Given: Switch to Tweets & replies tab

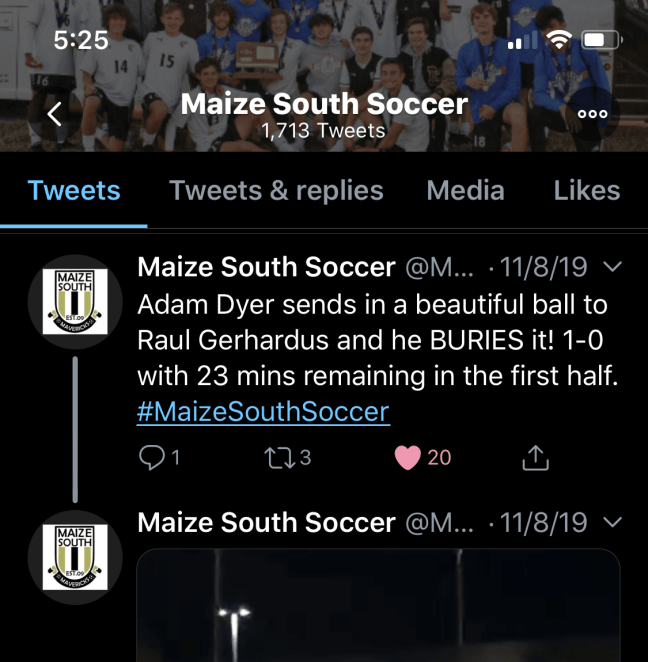Looking at the screenshot, I should pyautogui.click(x=276, y=190).
